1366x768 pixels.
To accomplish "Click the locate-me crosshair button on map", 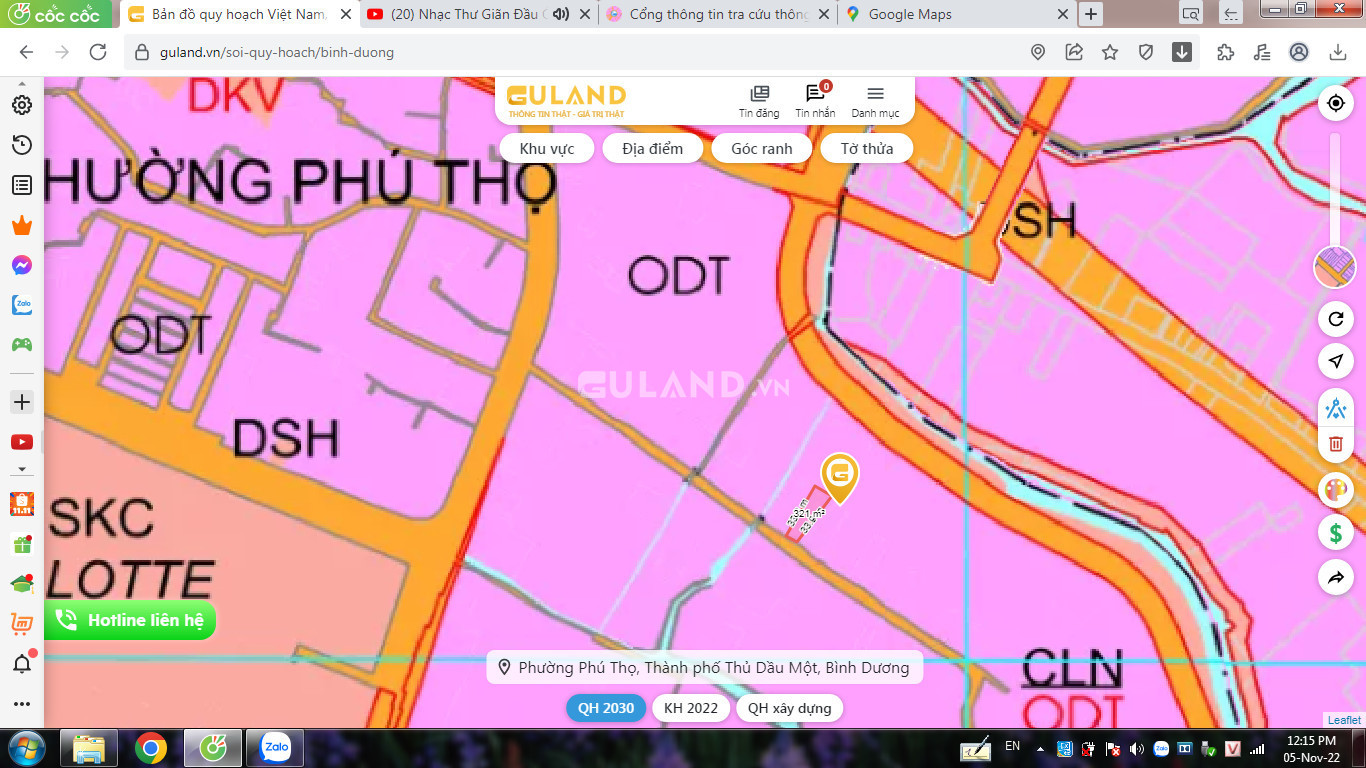I will tap(1335, 103).
